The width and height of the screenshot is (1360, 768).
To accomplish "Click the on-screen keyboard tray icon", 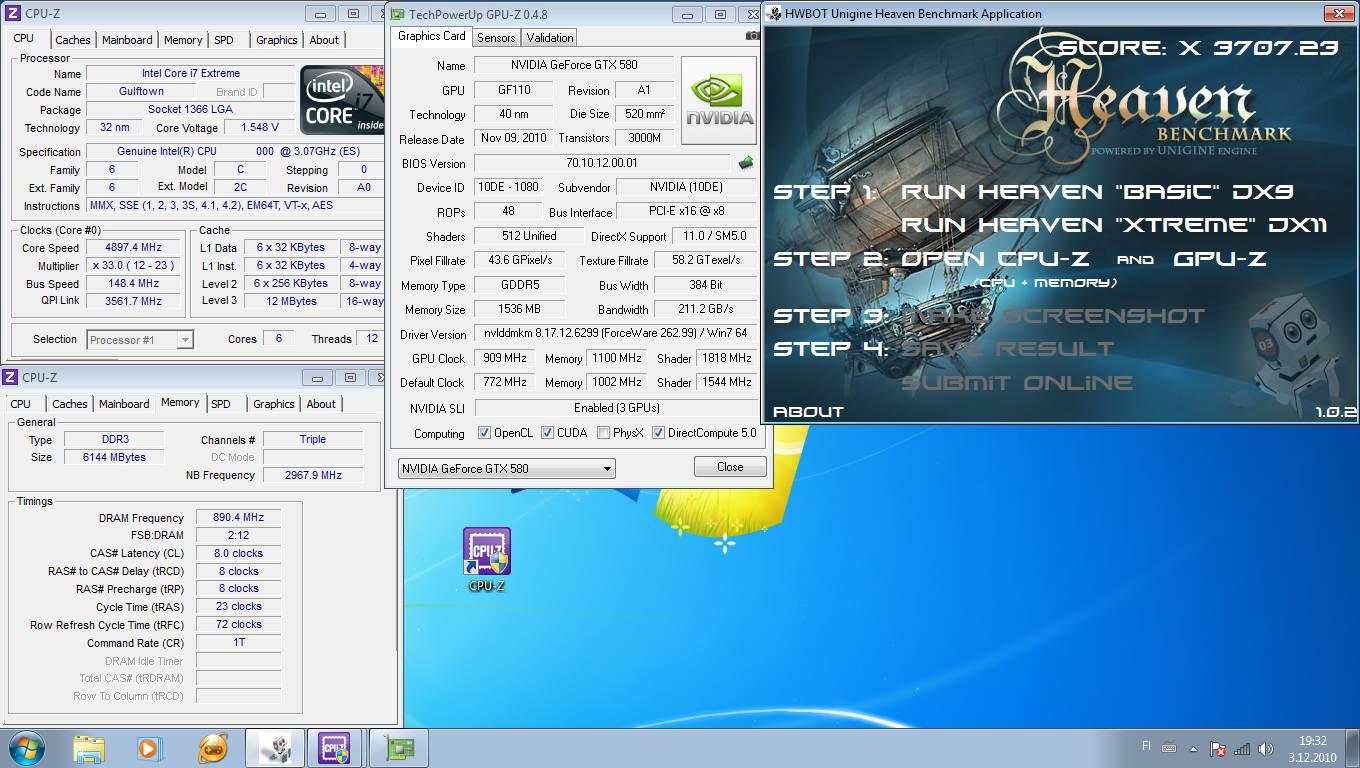I will [1170, 747].
